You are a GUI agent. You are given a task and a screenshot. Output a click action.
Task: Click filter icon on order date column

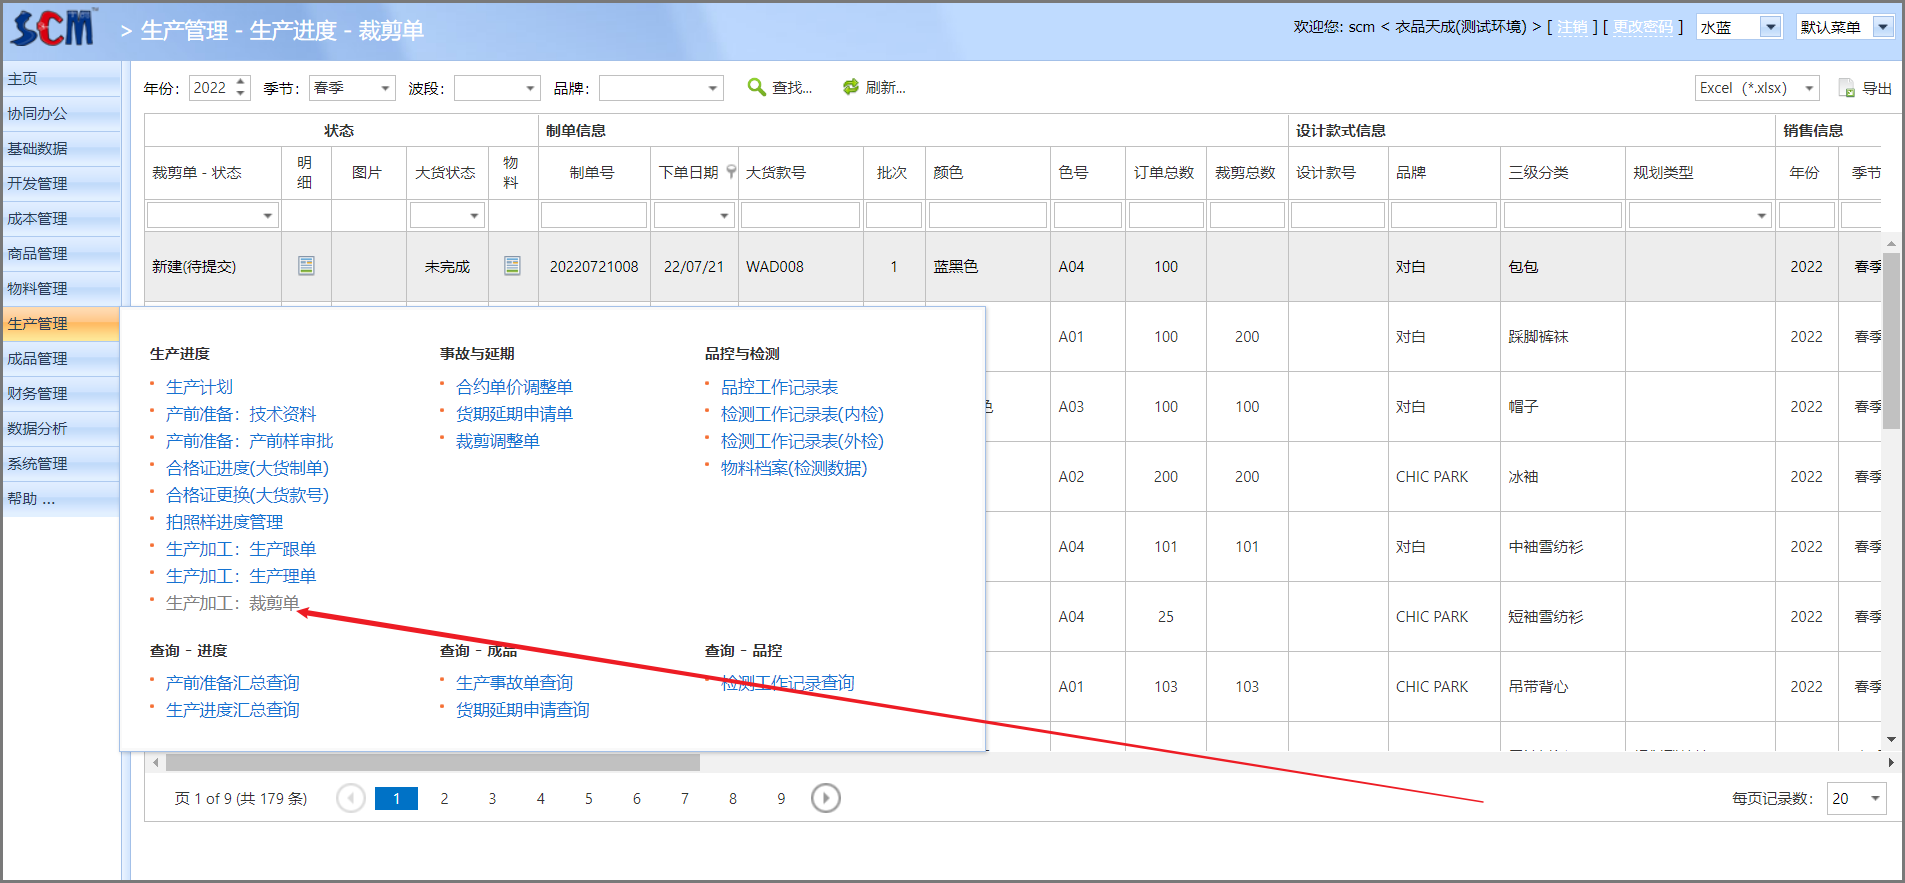coord(731,172)
